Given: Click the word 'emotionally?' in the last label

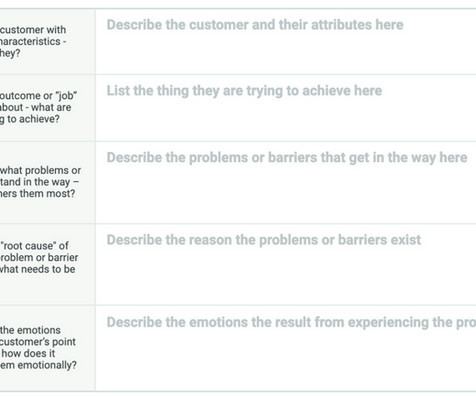Looking at the screenshot, I should (47, 365).
